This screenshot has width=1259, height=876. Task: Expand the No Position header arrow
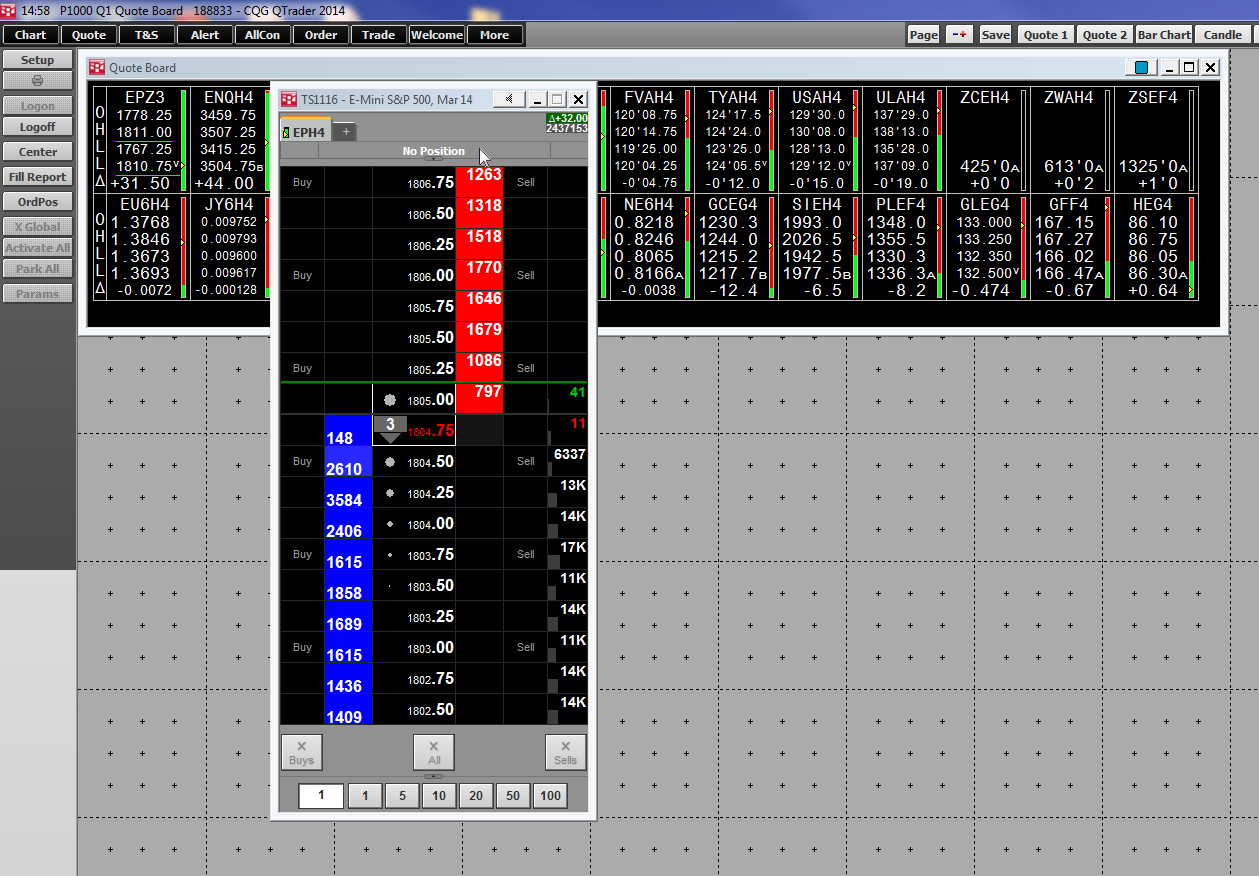tap(434, 159)
